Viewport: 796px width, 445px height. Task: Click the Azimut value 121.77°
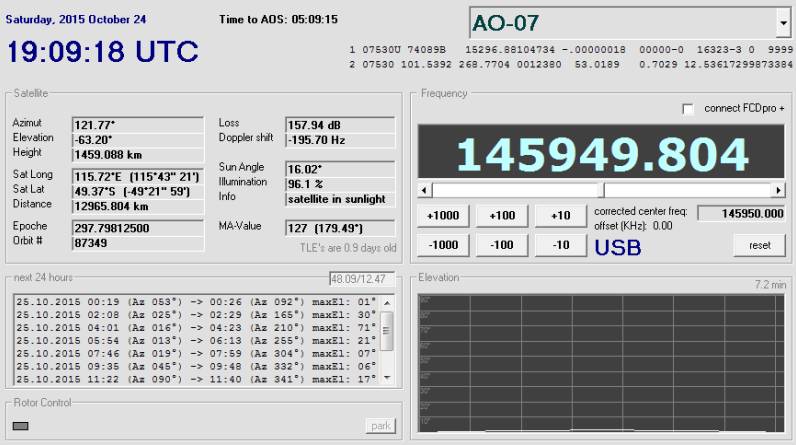[138, 125]
